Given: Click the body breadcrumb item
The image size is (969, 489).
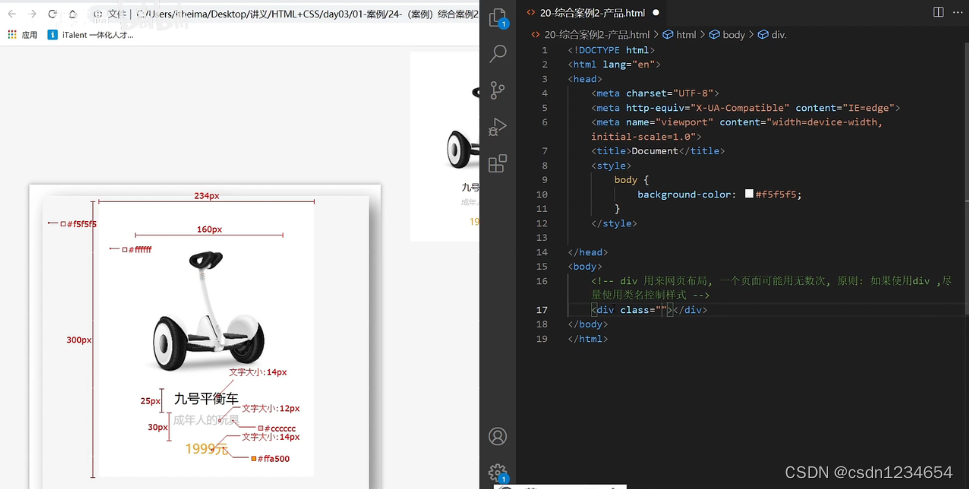Looking at the screenshot, I should click(x=727, y=35).
